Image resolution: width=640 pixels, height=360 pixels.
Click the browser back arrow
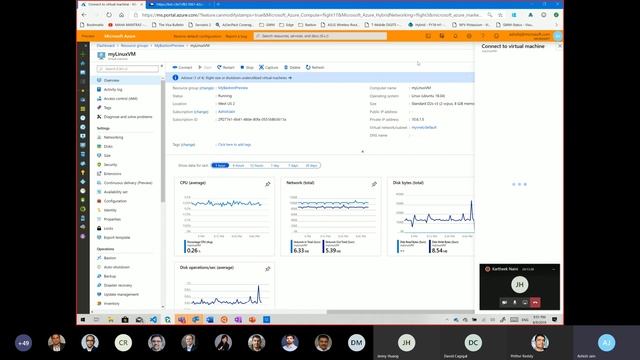(84, 15)
